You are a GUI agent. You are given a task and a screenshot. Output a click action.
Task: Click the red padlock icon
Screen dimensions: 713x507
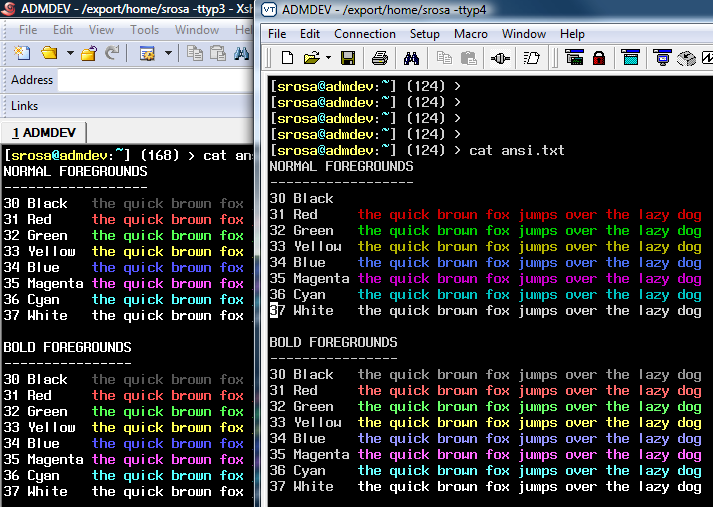(x=598, y=58)
